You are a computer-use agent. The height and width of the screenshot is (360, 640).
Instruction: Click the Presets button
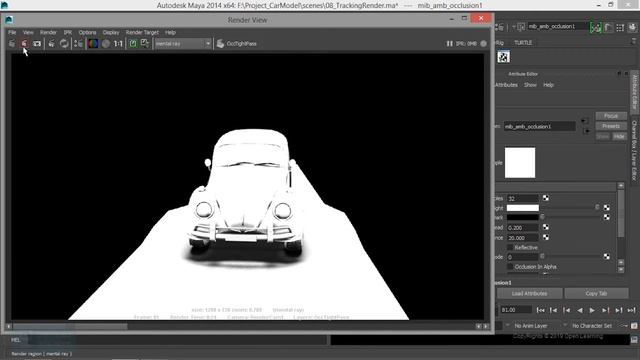[x=611, y=126]
